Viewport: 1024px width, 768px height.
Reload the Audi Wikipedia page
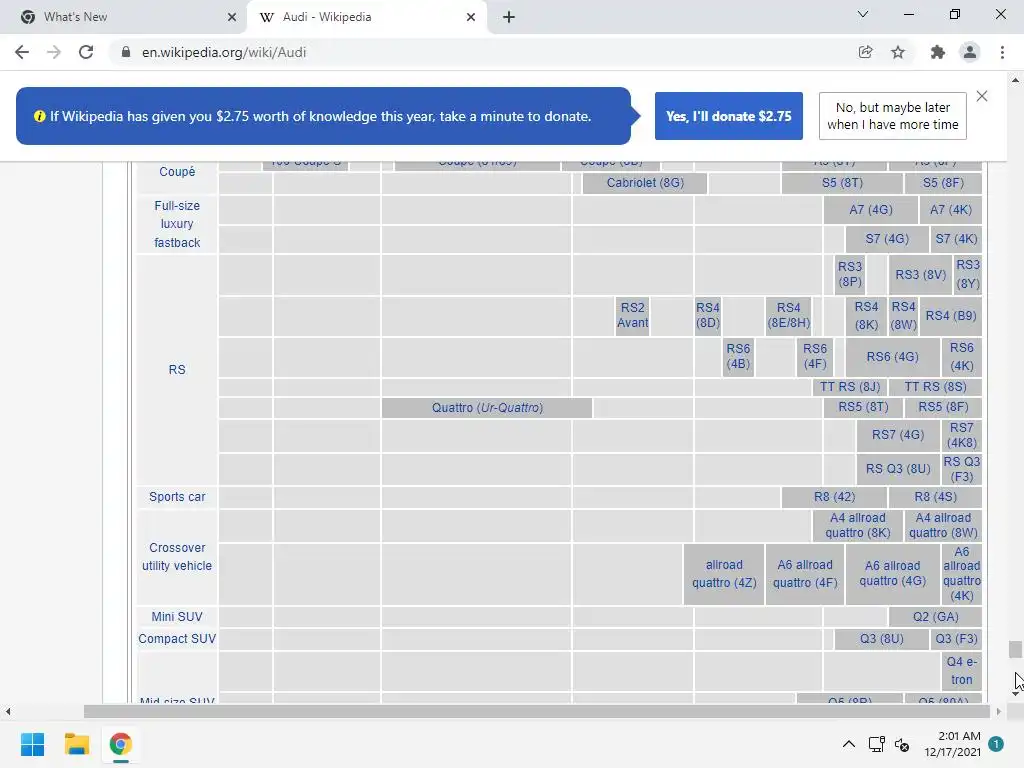[86, 52]
